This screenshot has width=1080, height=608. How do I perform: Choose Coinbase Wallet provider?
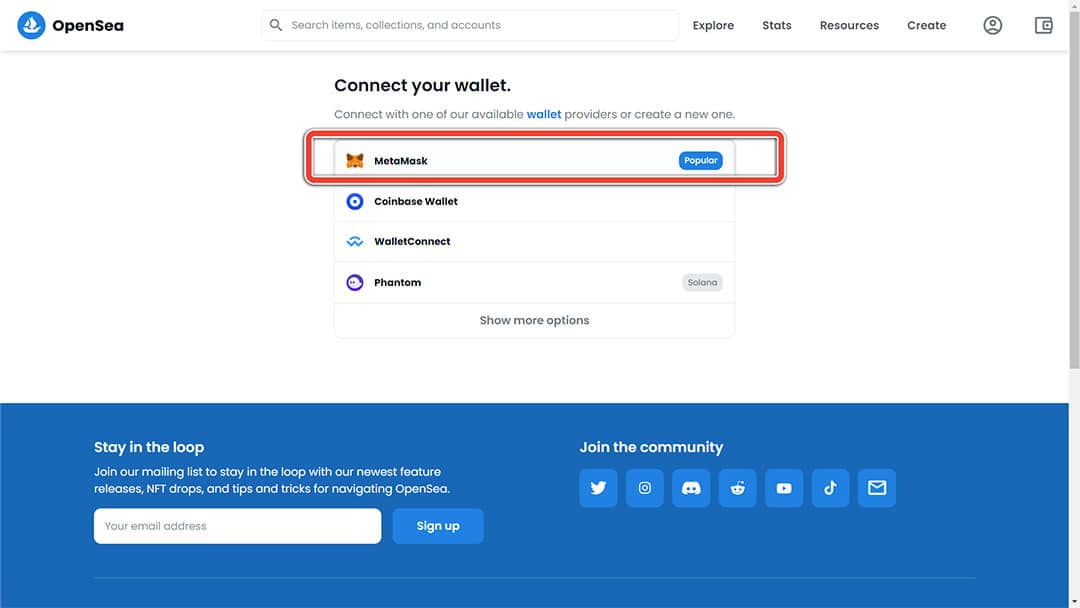(534, 201)
